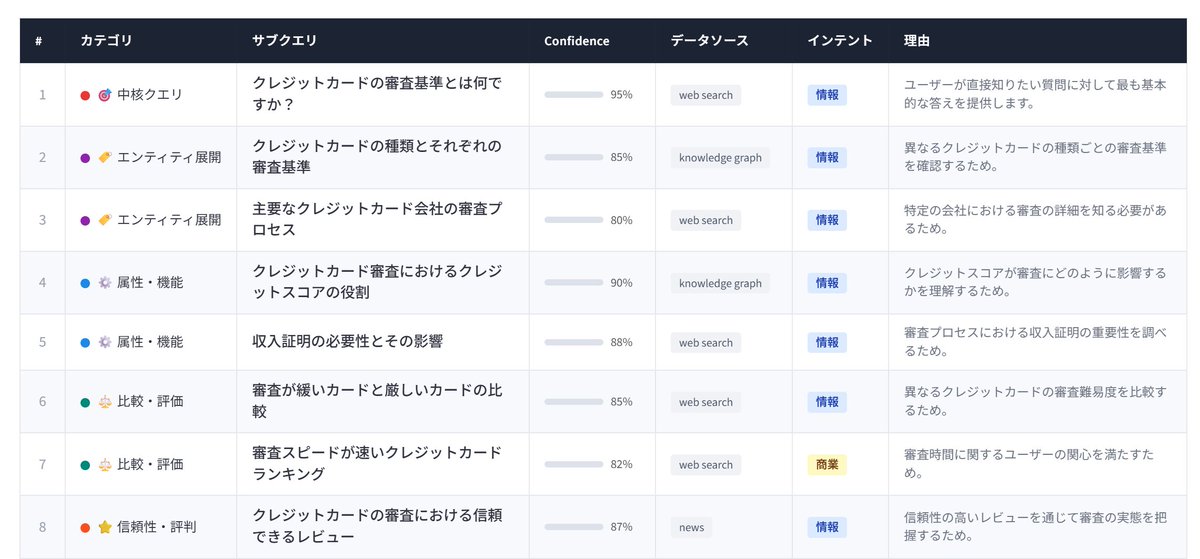Viewport: 1200px width, 559px height.
Task: Click the カテゴリ column header
Action: coord(106,41)
